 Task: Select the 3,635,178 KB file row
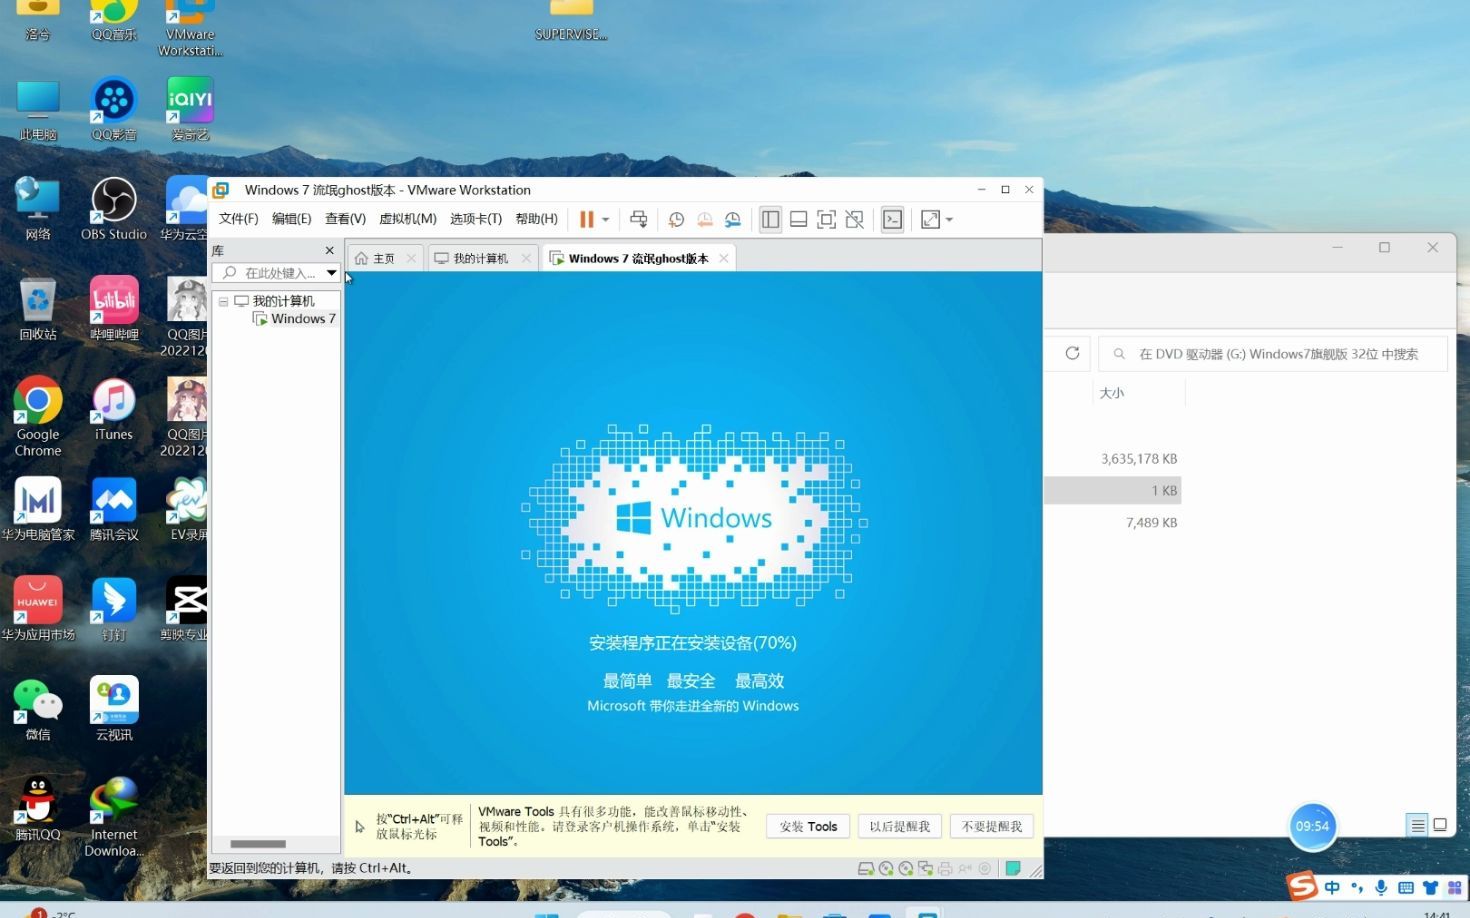click(1113, 459)
